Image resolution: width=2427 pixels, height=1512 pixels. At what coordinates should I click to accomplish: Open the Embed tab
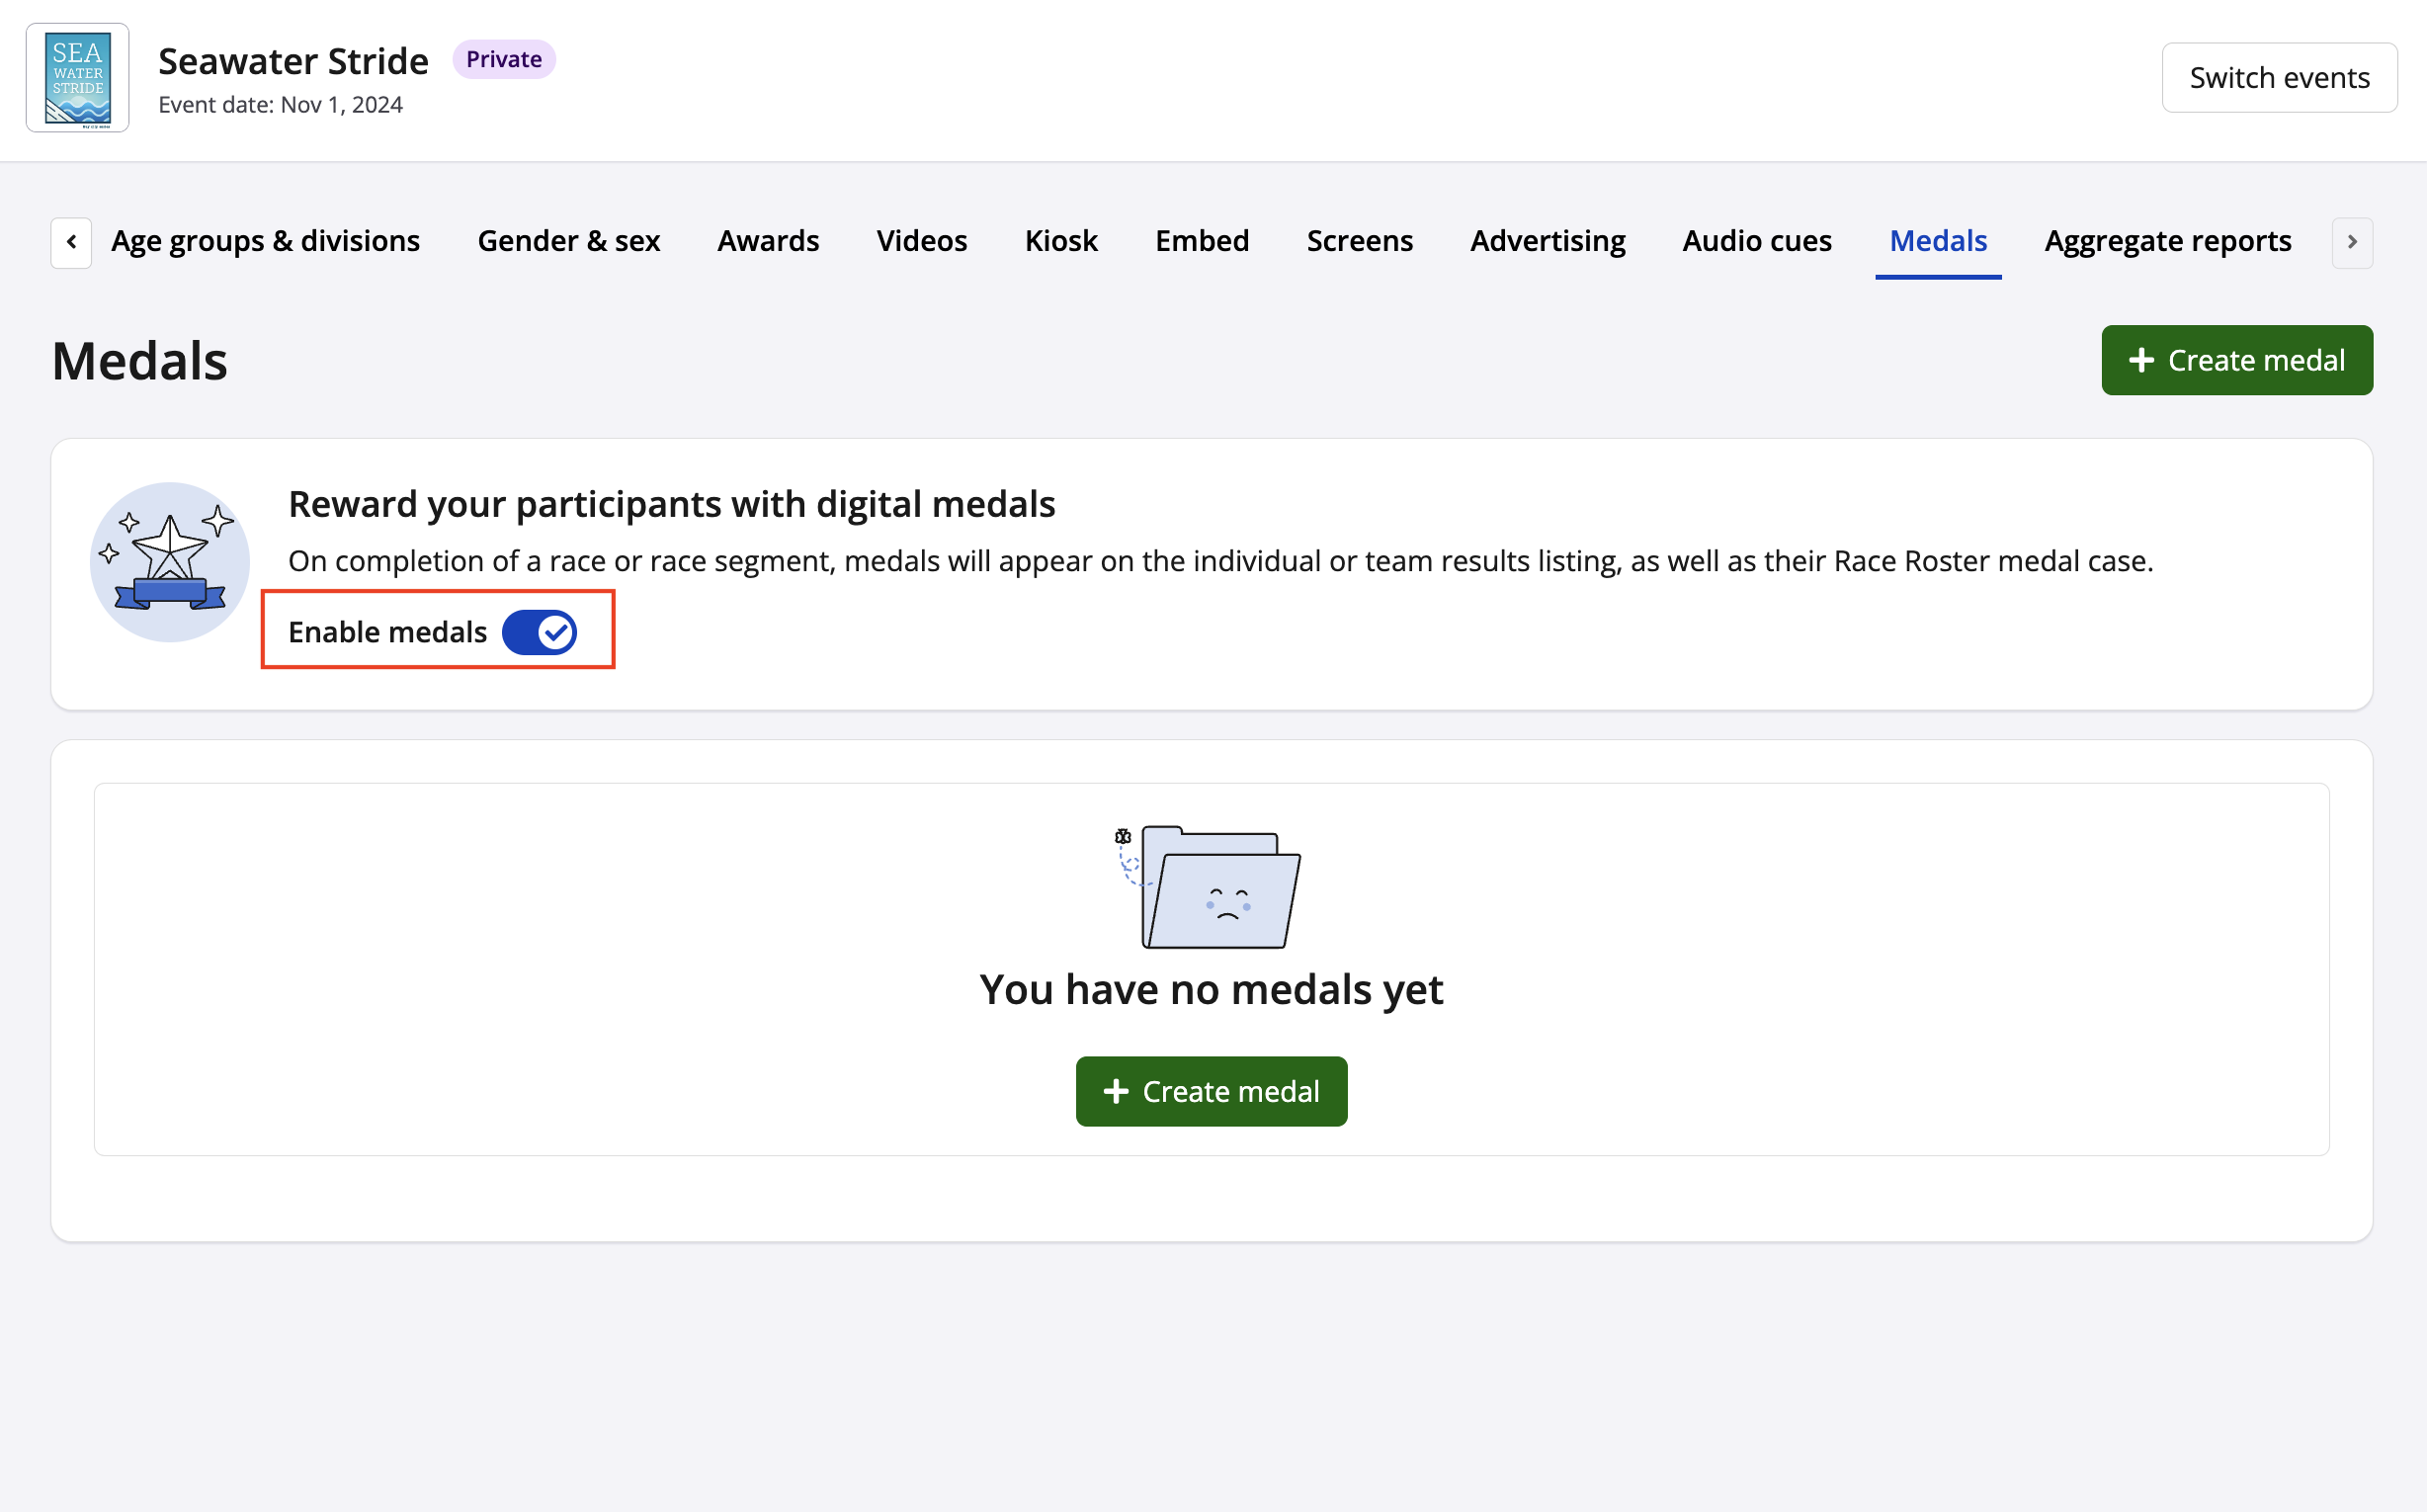click(1201, 241)
